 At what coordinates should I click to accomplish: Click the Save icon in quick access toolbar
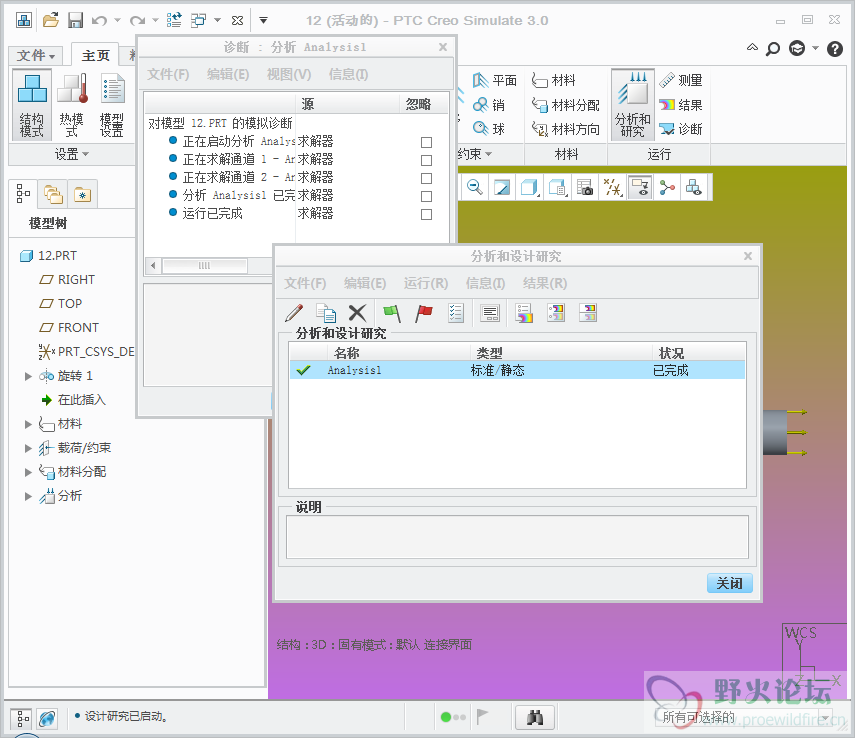pyautogui.click(x=75, y=21)
